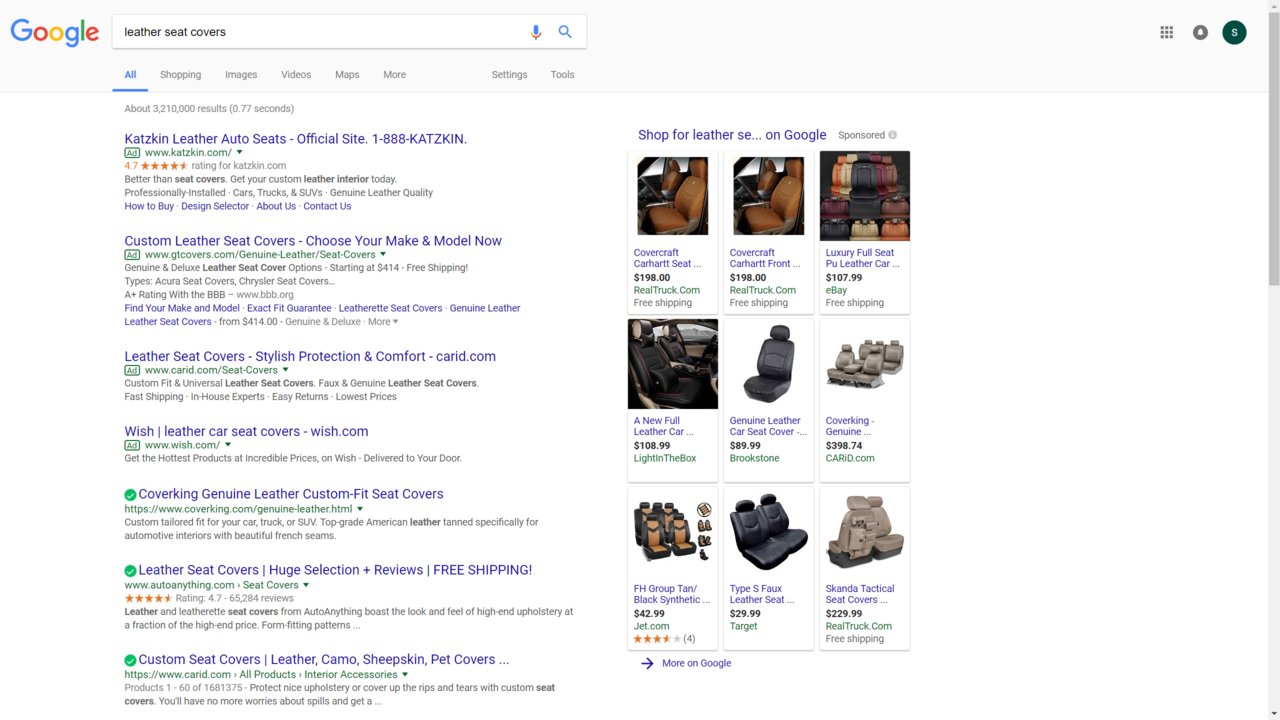Click the star rating under FH Group product
The height and width of the screenshot is (720, 1280).
[657, 639]
